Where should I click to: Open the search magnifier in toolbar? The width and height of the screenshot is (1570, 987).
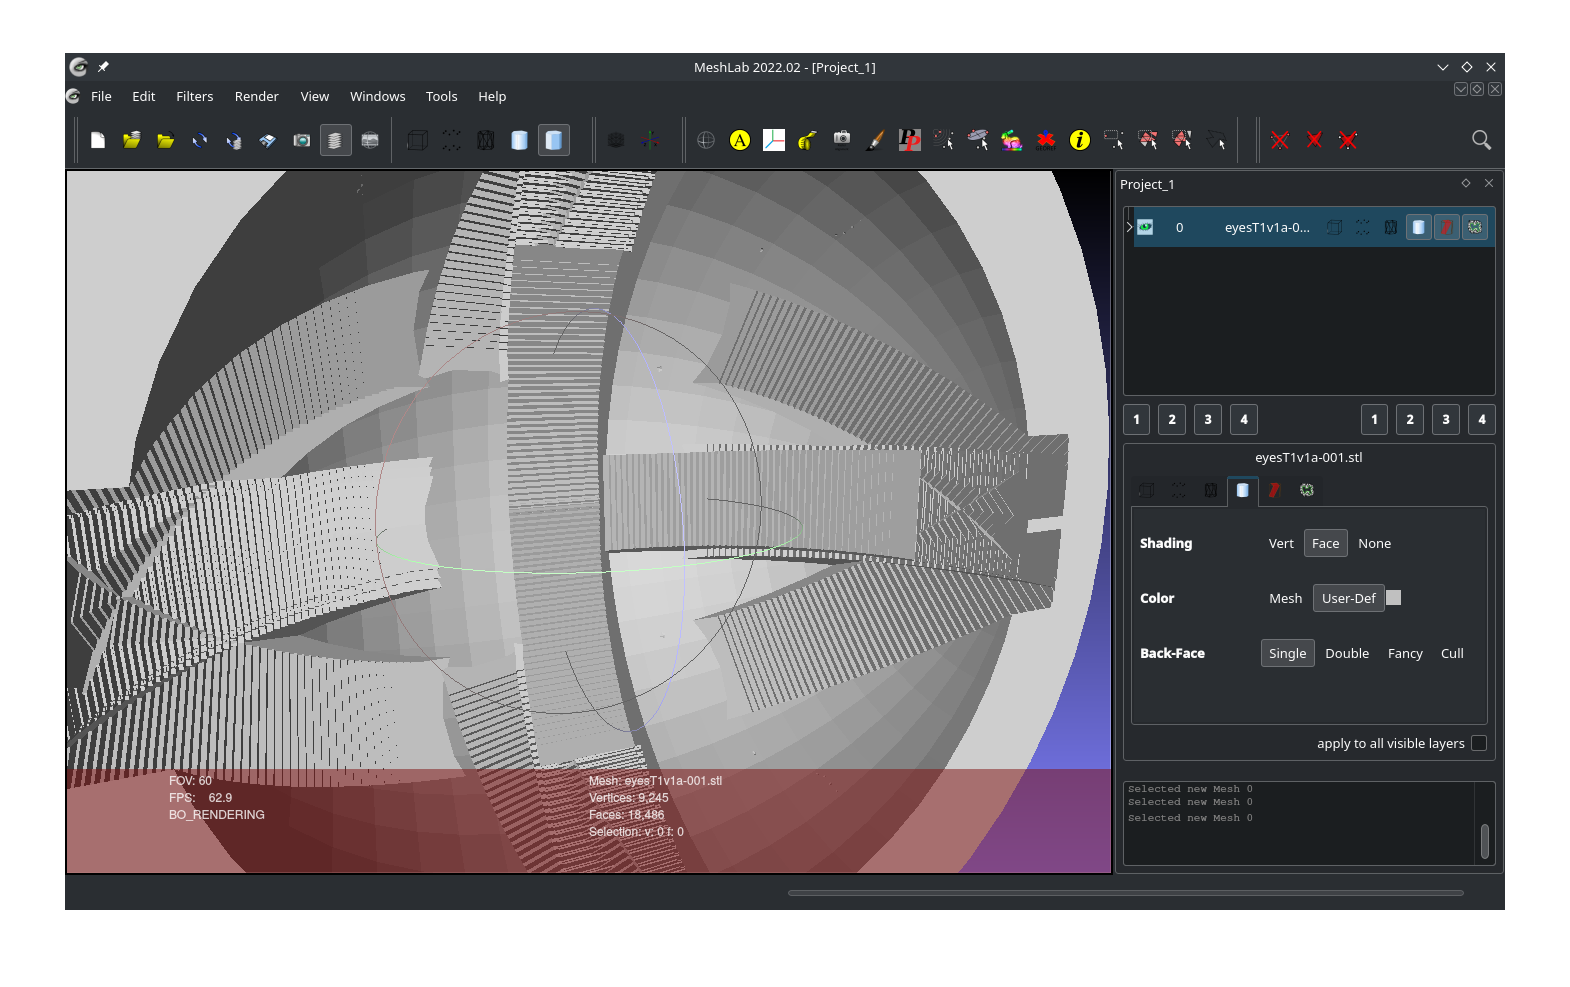[1482, 140]
